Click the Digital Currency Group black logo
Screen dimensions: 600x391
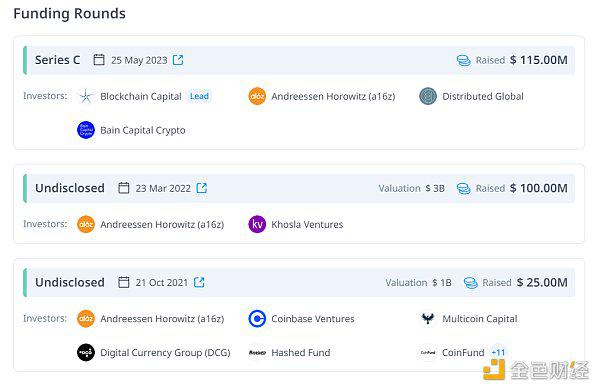86,352
